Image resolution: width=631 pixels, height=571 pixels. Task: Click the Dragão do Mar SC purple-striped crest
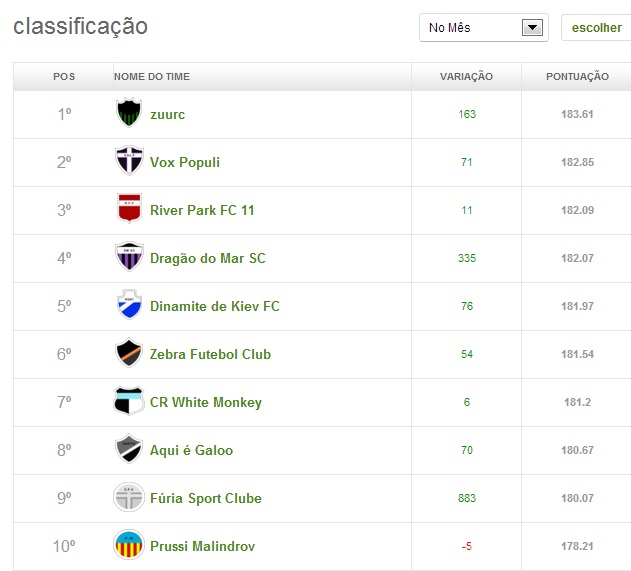point(129,256)
